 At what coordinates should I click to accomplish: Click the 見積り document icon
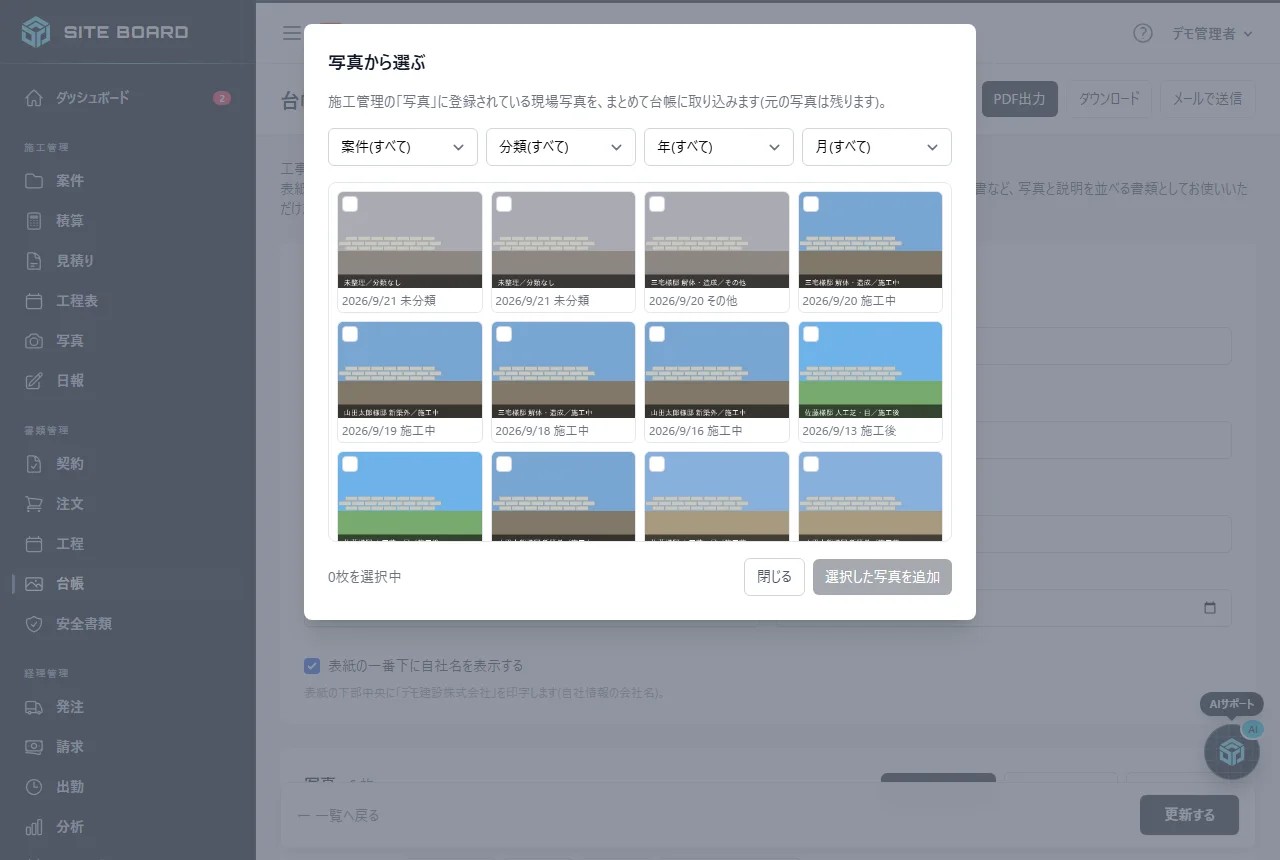(x=34, y=261)
